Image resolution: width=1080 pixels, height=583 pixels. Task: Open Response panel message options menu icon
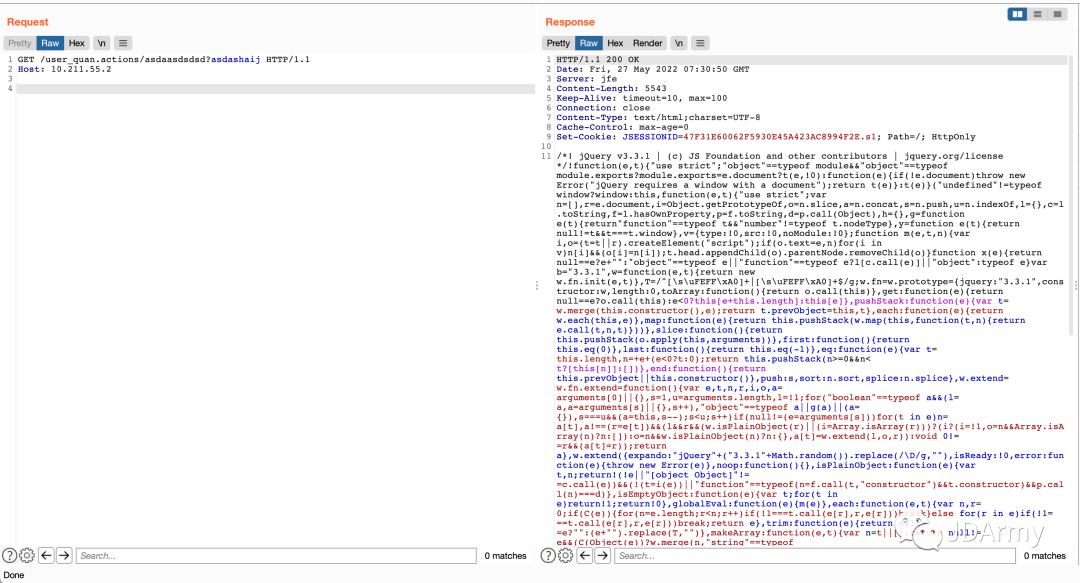click(700, 43)
